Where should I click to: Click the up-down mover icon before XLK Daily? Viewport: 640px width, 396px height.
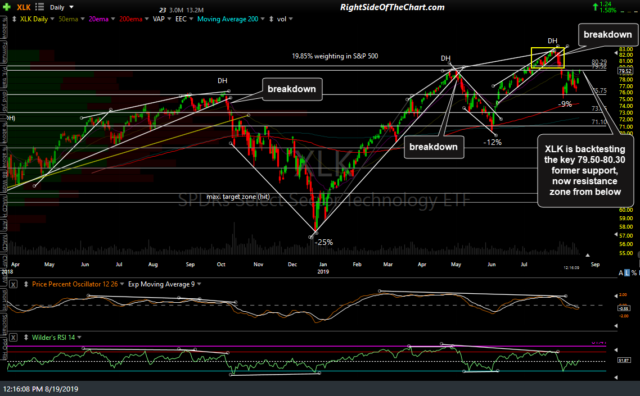[14, 19]
